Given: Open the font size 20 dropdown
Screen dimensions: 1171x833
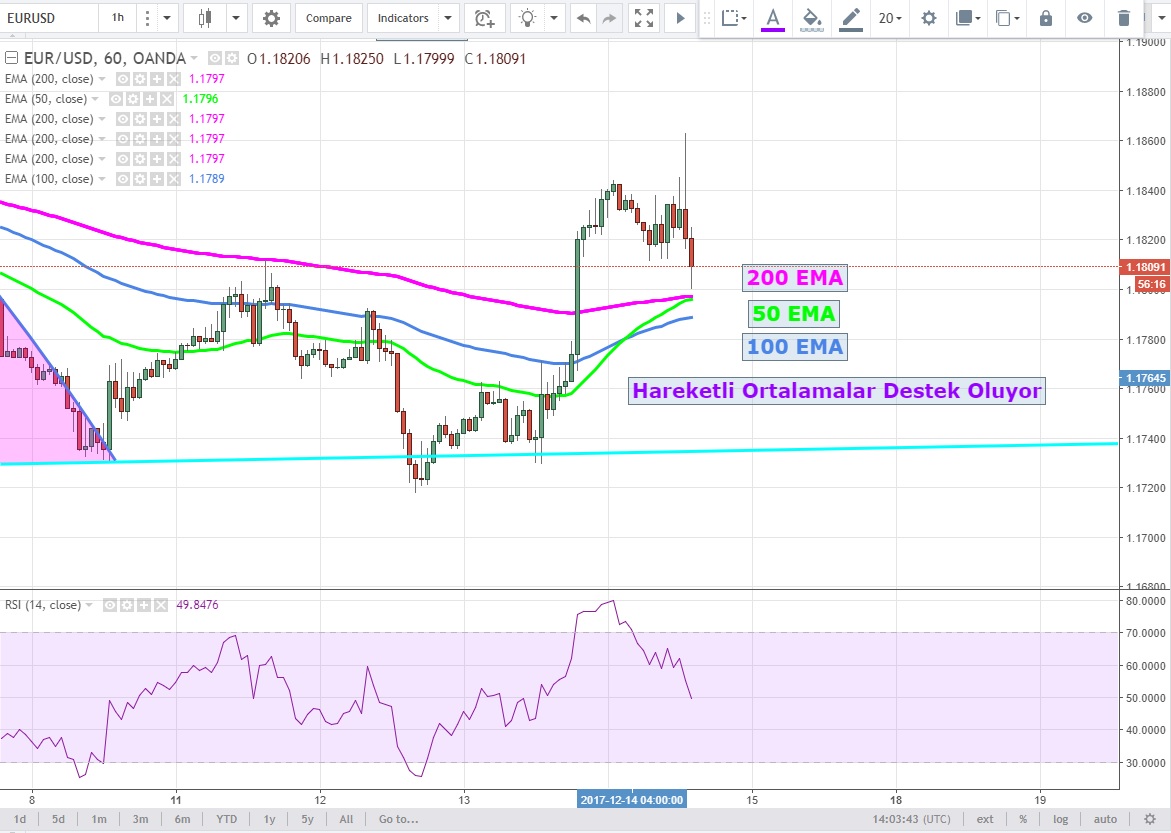Looking at the screenshot, I should [889, 18].
